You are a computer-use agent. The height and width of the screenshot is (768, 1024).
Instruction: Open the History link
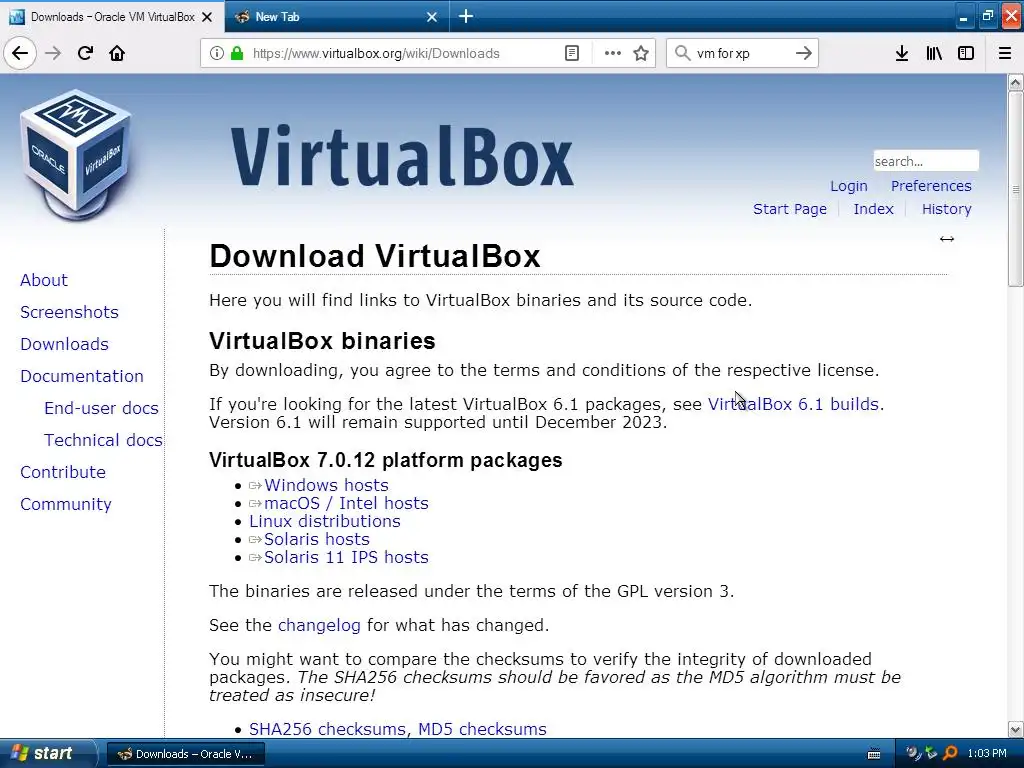(x=946, y=209)
